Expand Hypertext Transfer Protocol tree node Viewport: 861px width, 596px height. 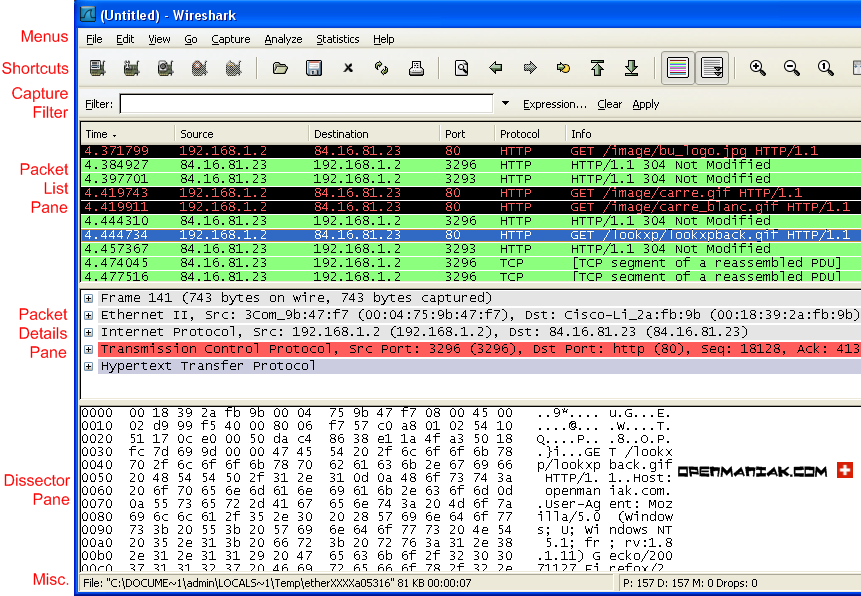point(88,366)
